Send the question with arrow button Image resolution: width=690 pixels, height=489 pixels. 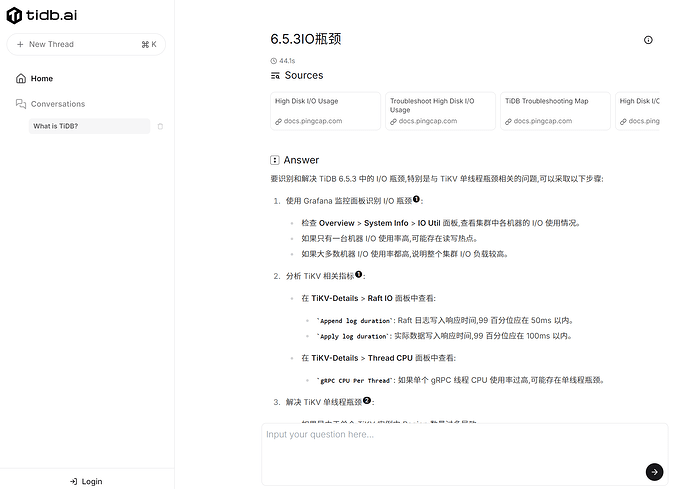point(654,472)
